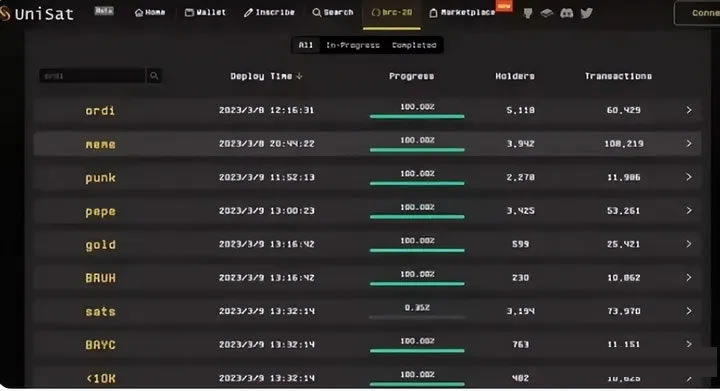
Task: Click the Deploy Time sort arrow
Action: click(x=299, y=76)
